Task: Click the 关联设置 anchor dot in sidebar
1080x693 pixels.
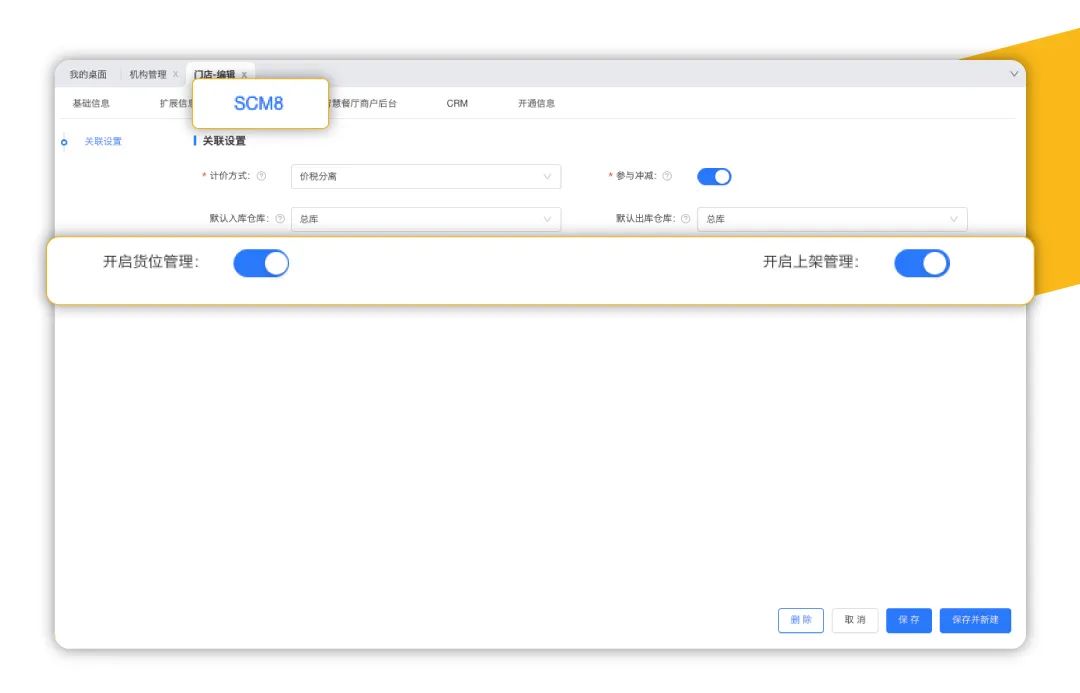Action: click(x=64, y=142)
